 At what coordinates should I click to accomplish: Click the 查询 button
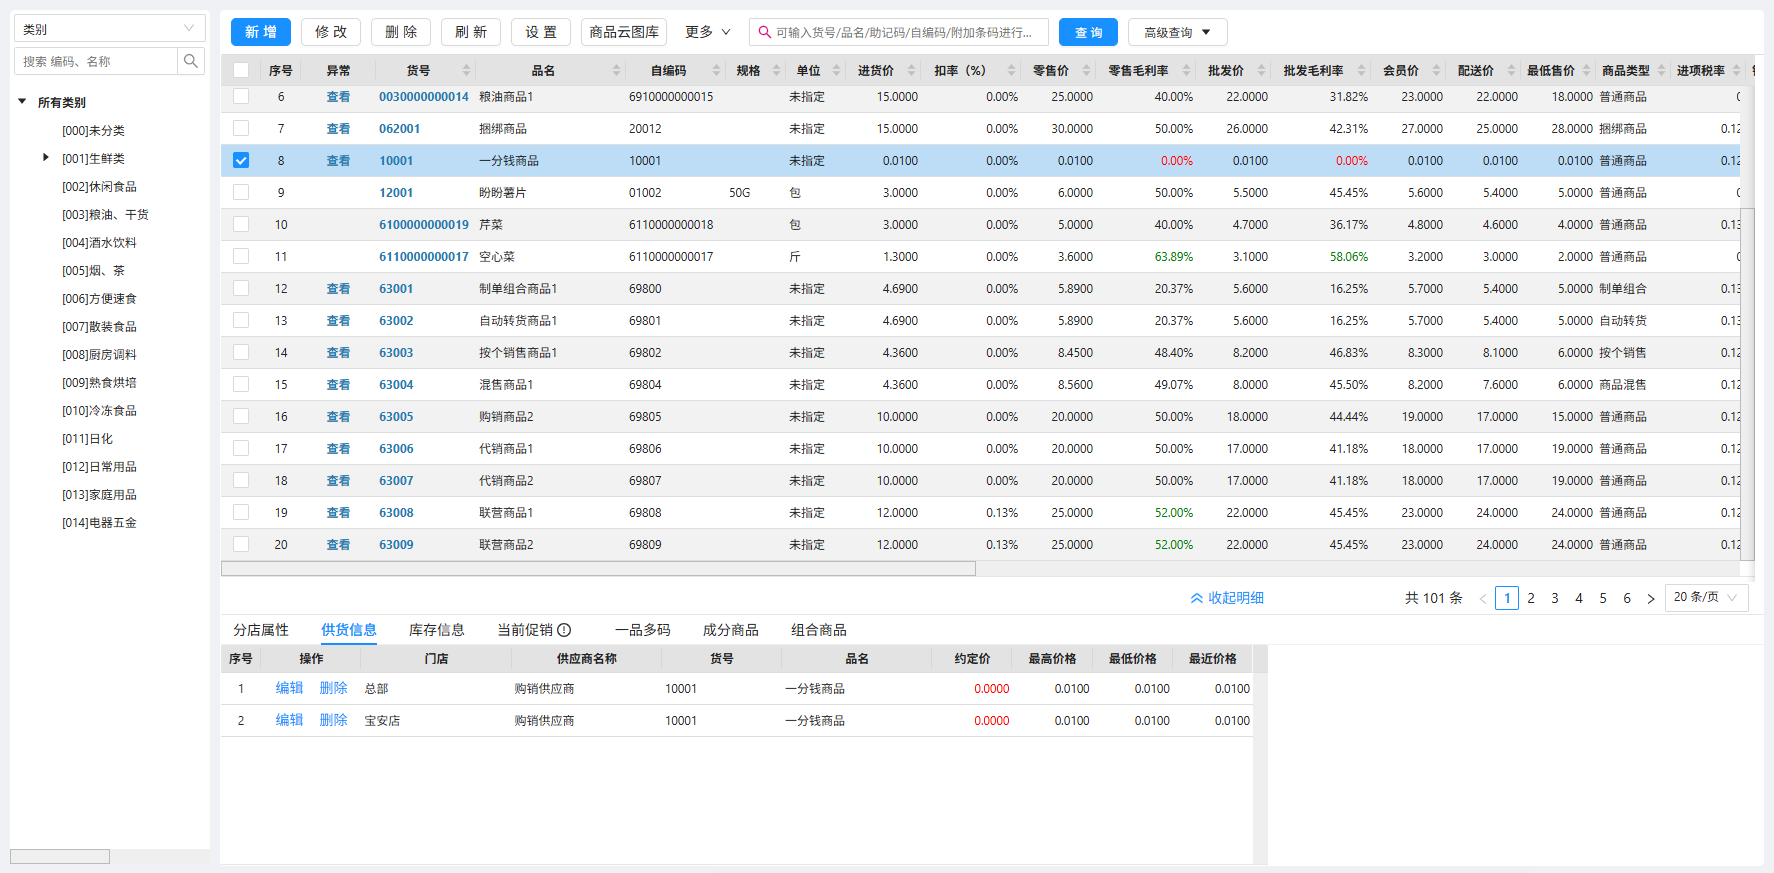pyautogui.click(x=1089, y=32)
